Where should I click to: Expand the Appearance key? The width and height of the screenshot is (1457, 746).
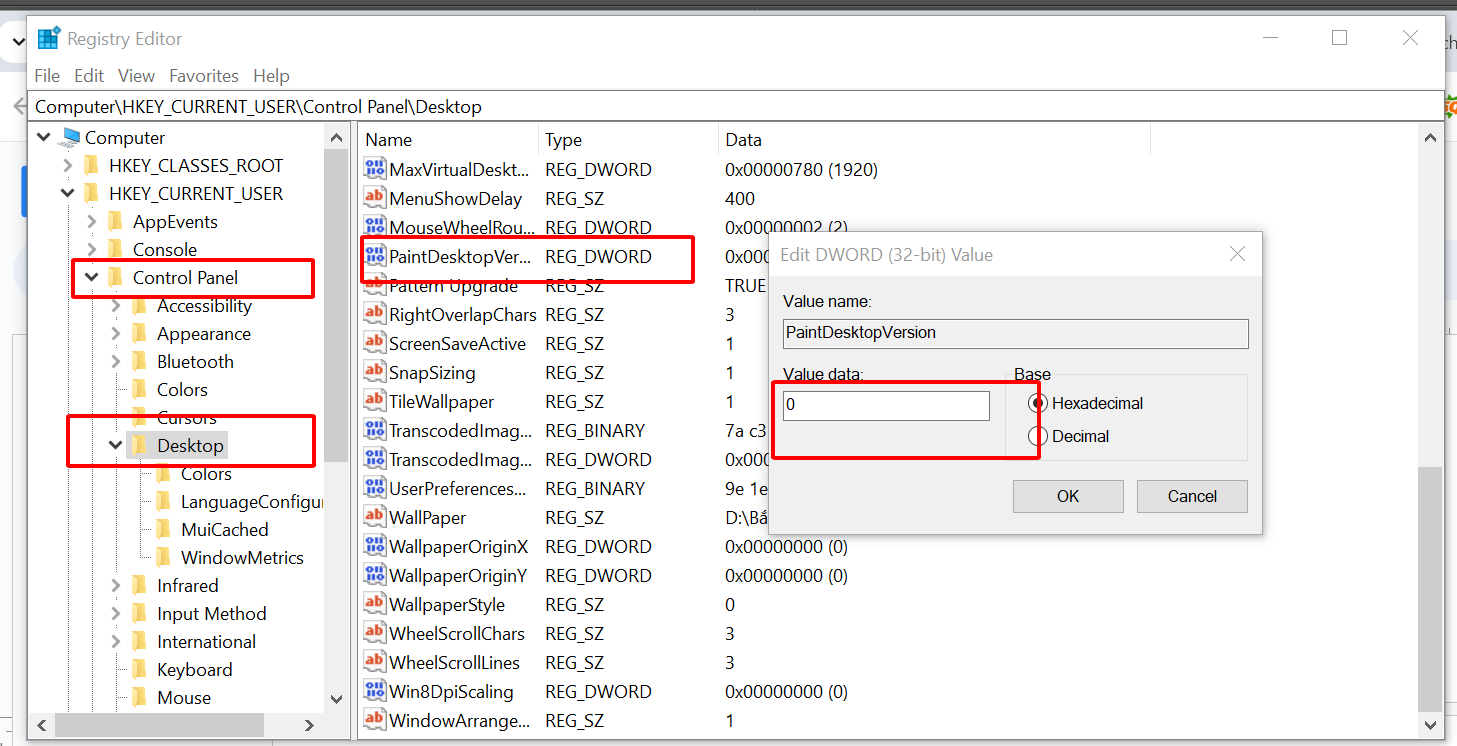pyautogui.click(x=115, y=334)
